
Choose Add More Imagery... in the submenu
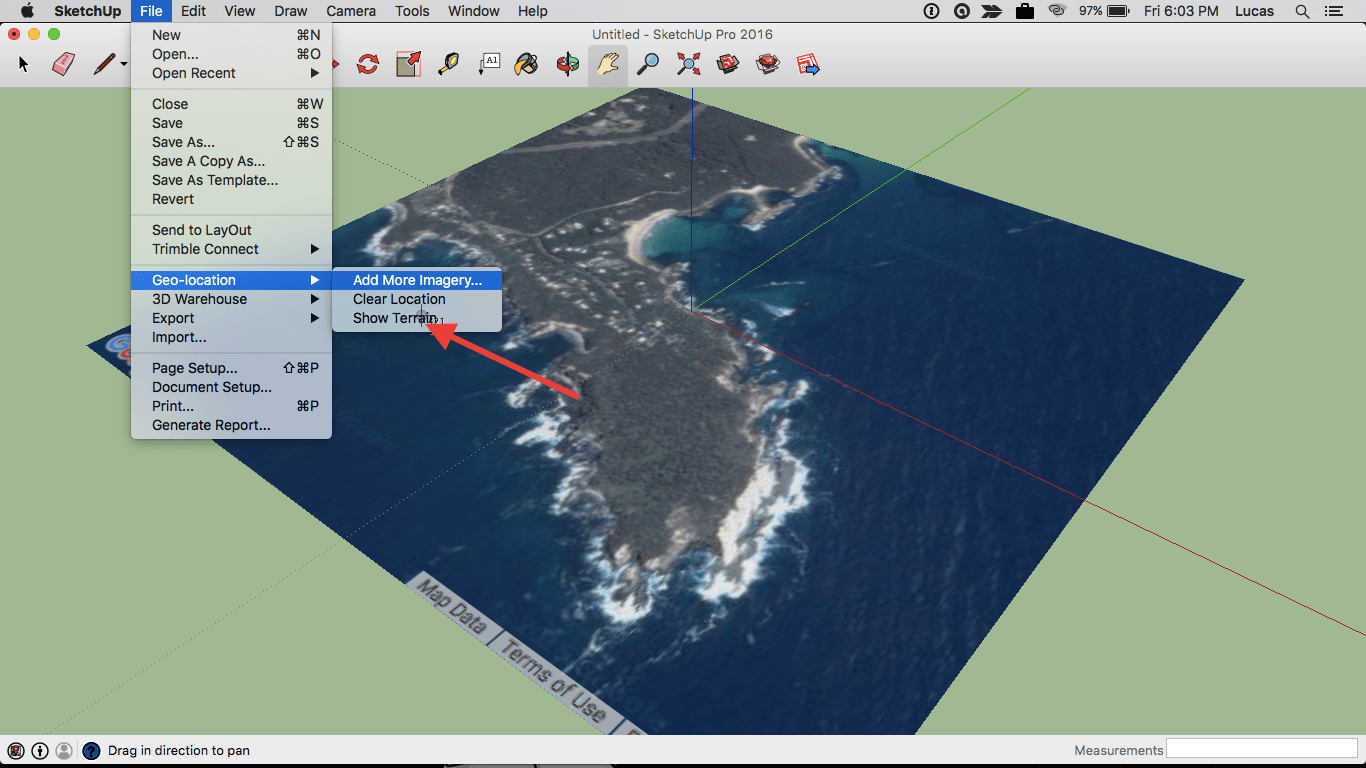(x=417, y=280)
